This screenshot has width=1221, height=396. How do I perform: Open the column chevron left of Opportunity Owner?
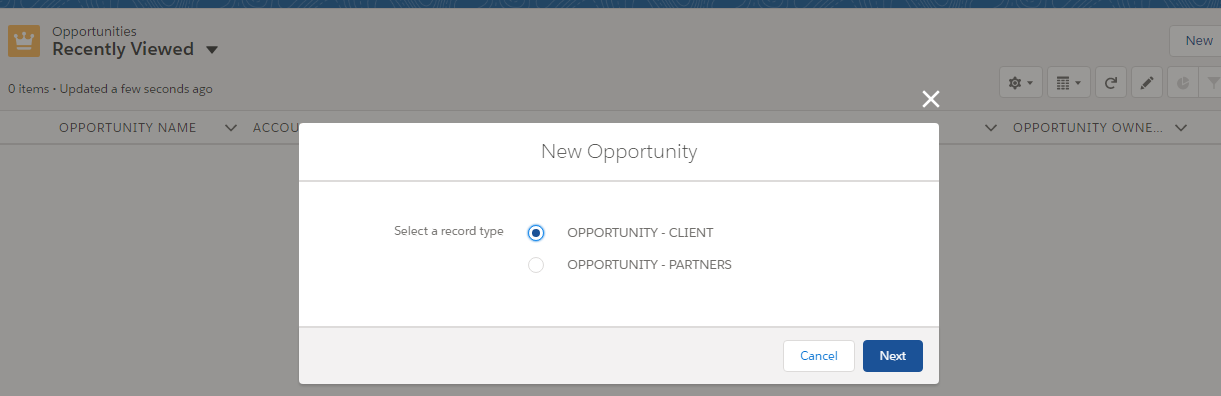pos(991,128)
